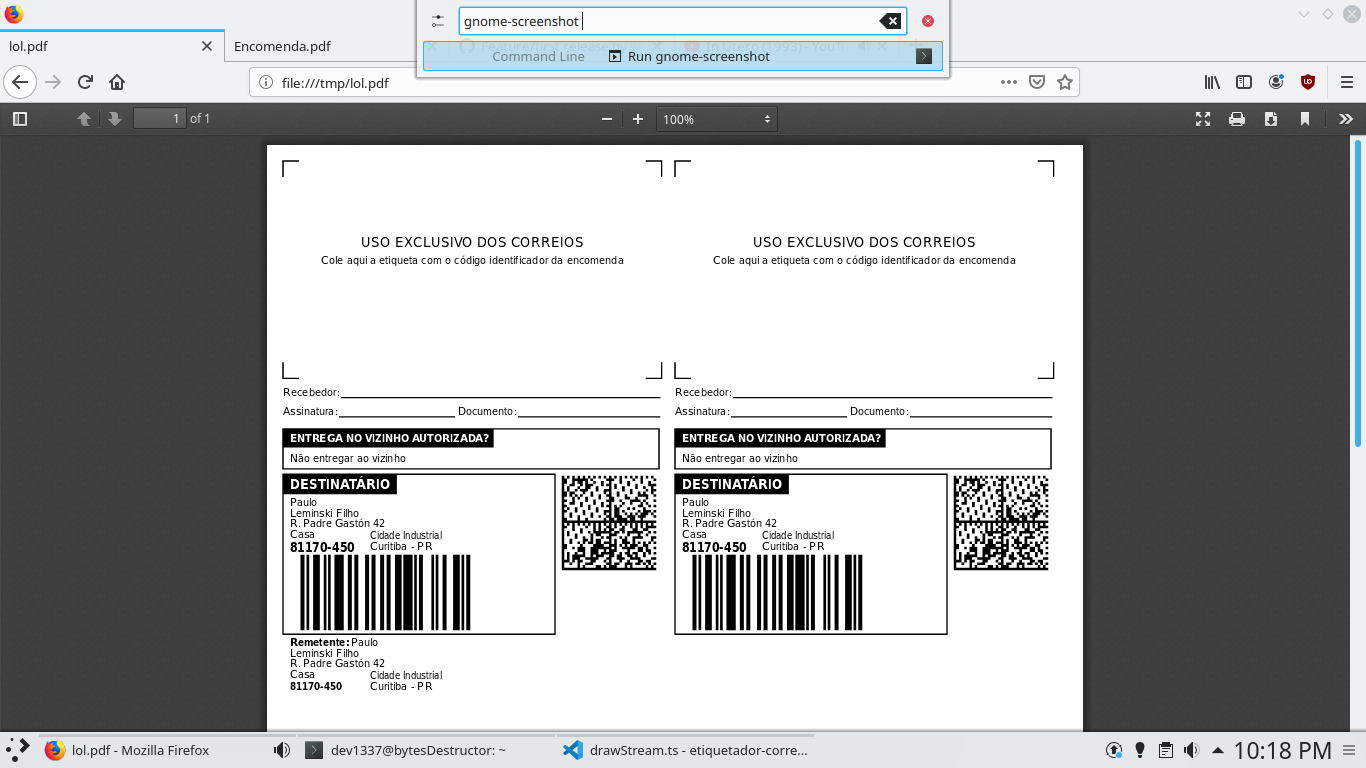1366x768 pixels.
Task: Click the KRunner gnome-screenshot search field
Action: (x=682, y=21)
